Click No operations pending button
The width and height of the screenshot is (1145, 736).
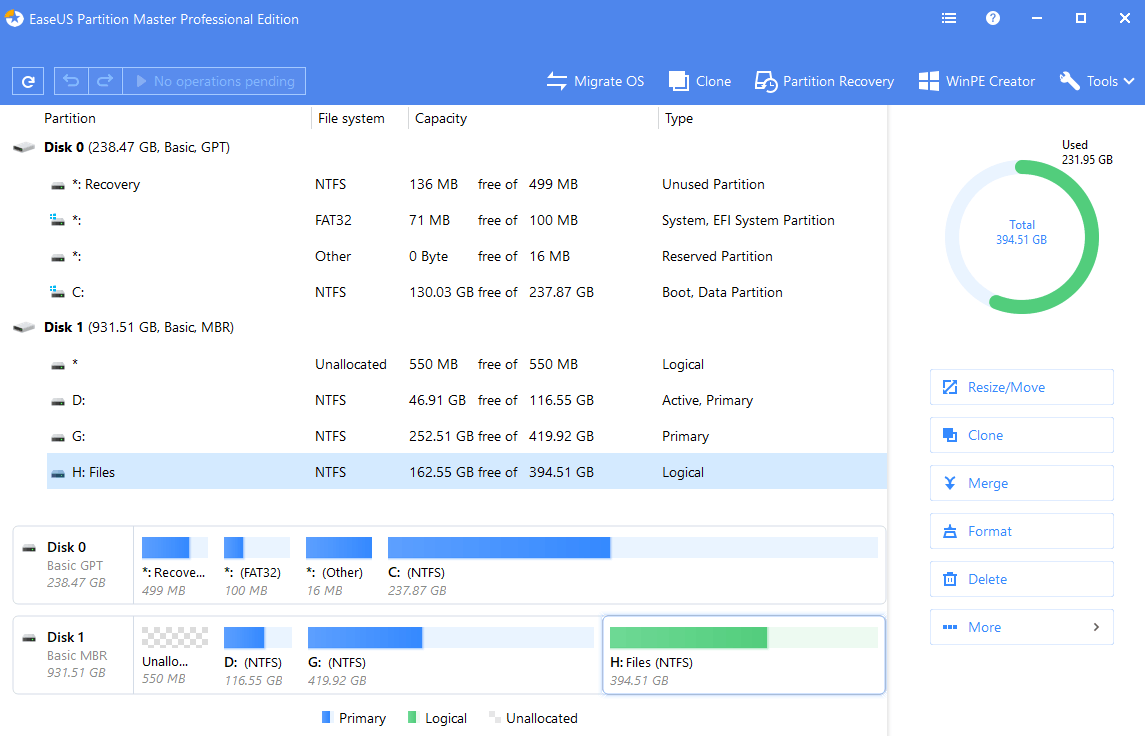(214, 81)
